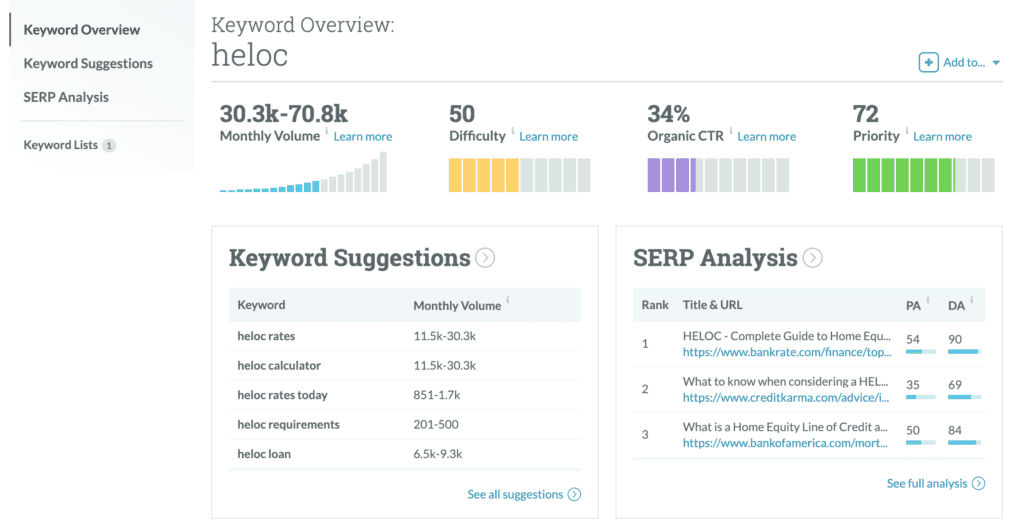Screen dimensions: 1024x528
Task: Click the plus icon beside Add to
Action: (928, 63)
